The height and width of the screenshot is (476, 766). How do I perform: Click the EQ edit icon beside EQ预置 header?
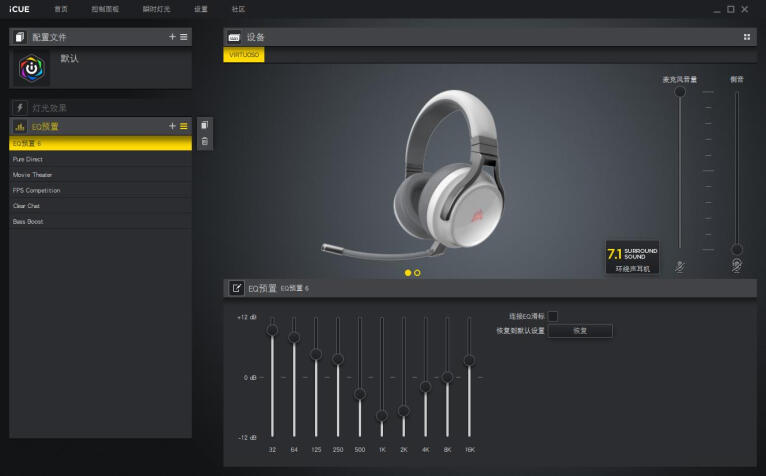point(237,288)
